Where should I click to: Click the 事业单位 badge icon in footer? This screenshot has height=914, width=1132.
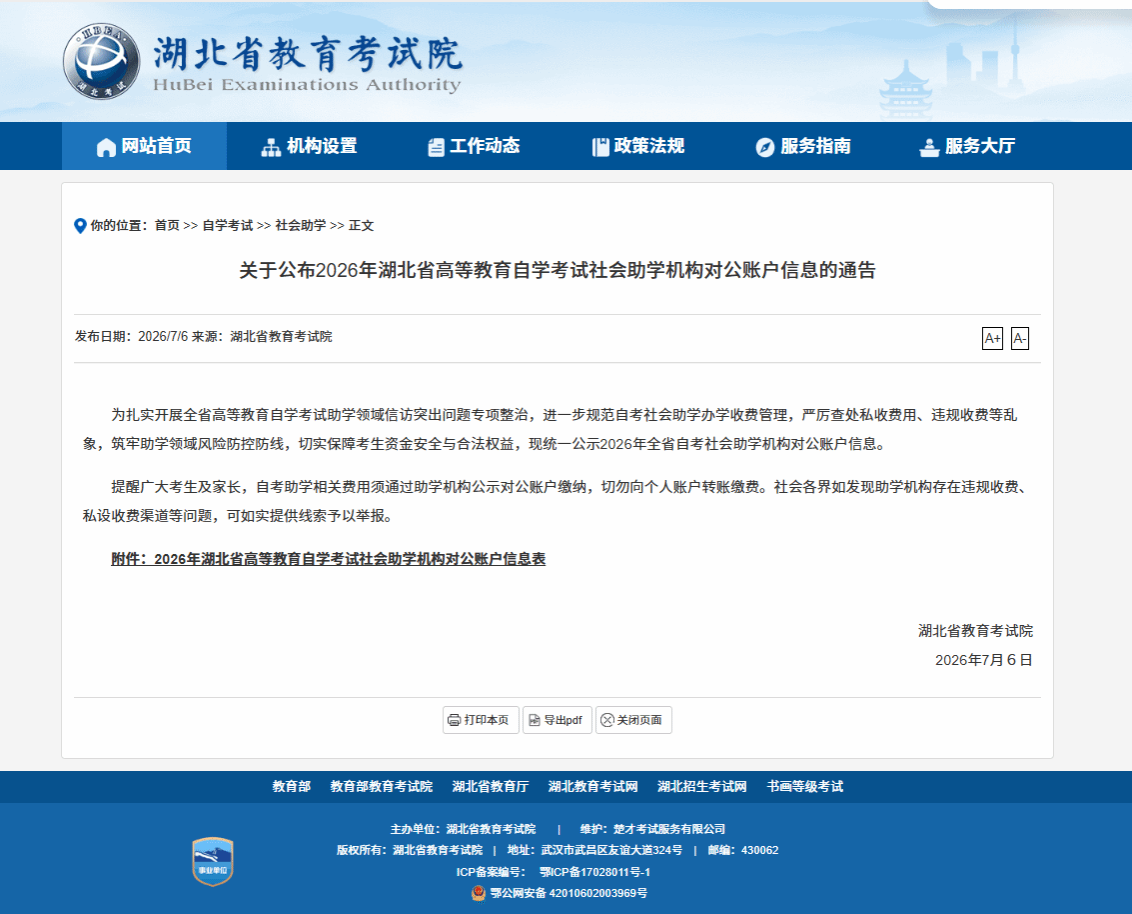coord(213,861)
